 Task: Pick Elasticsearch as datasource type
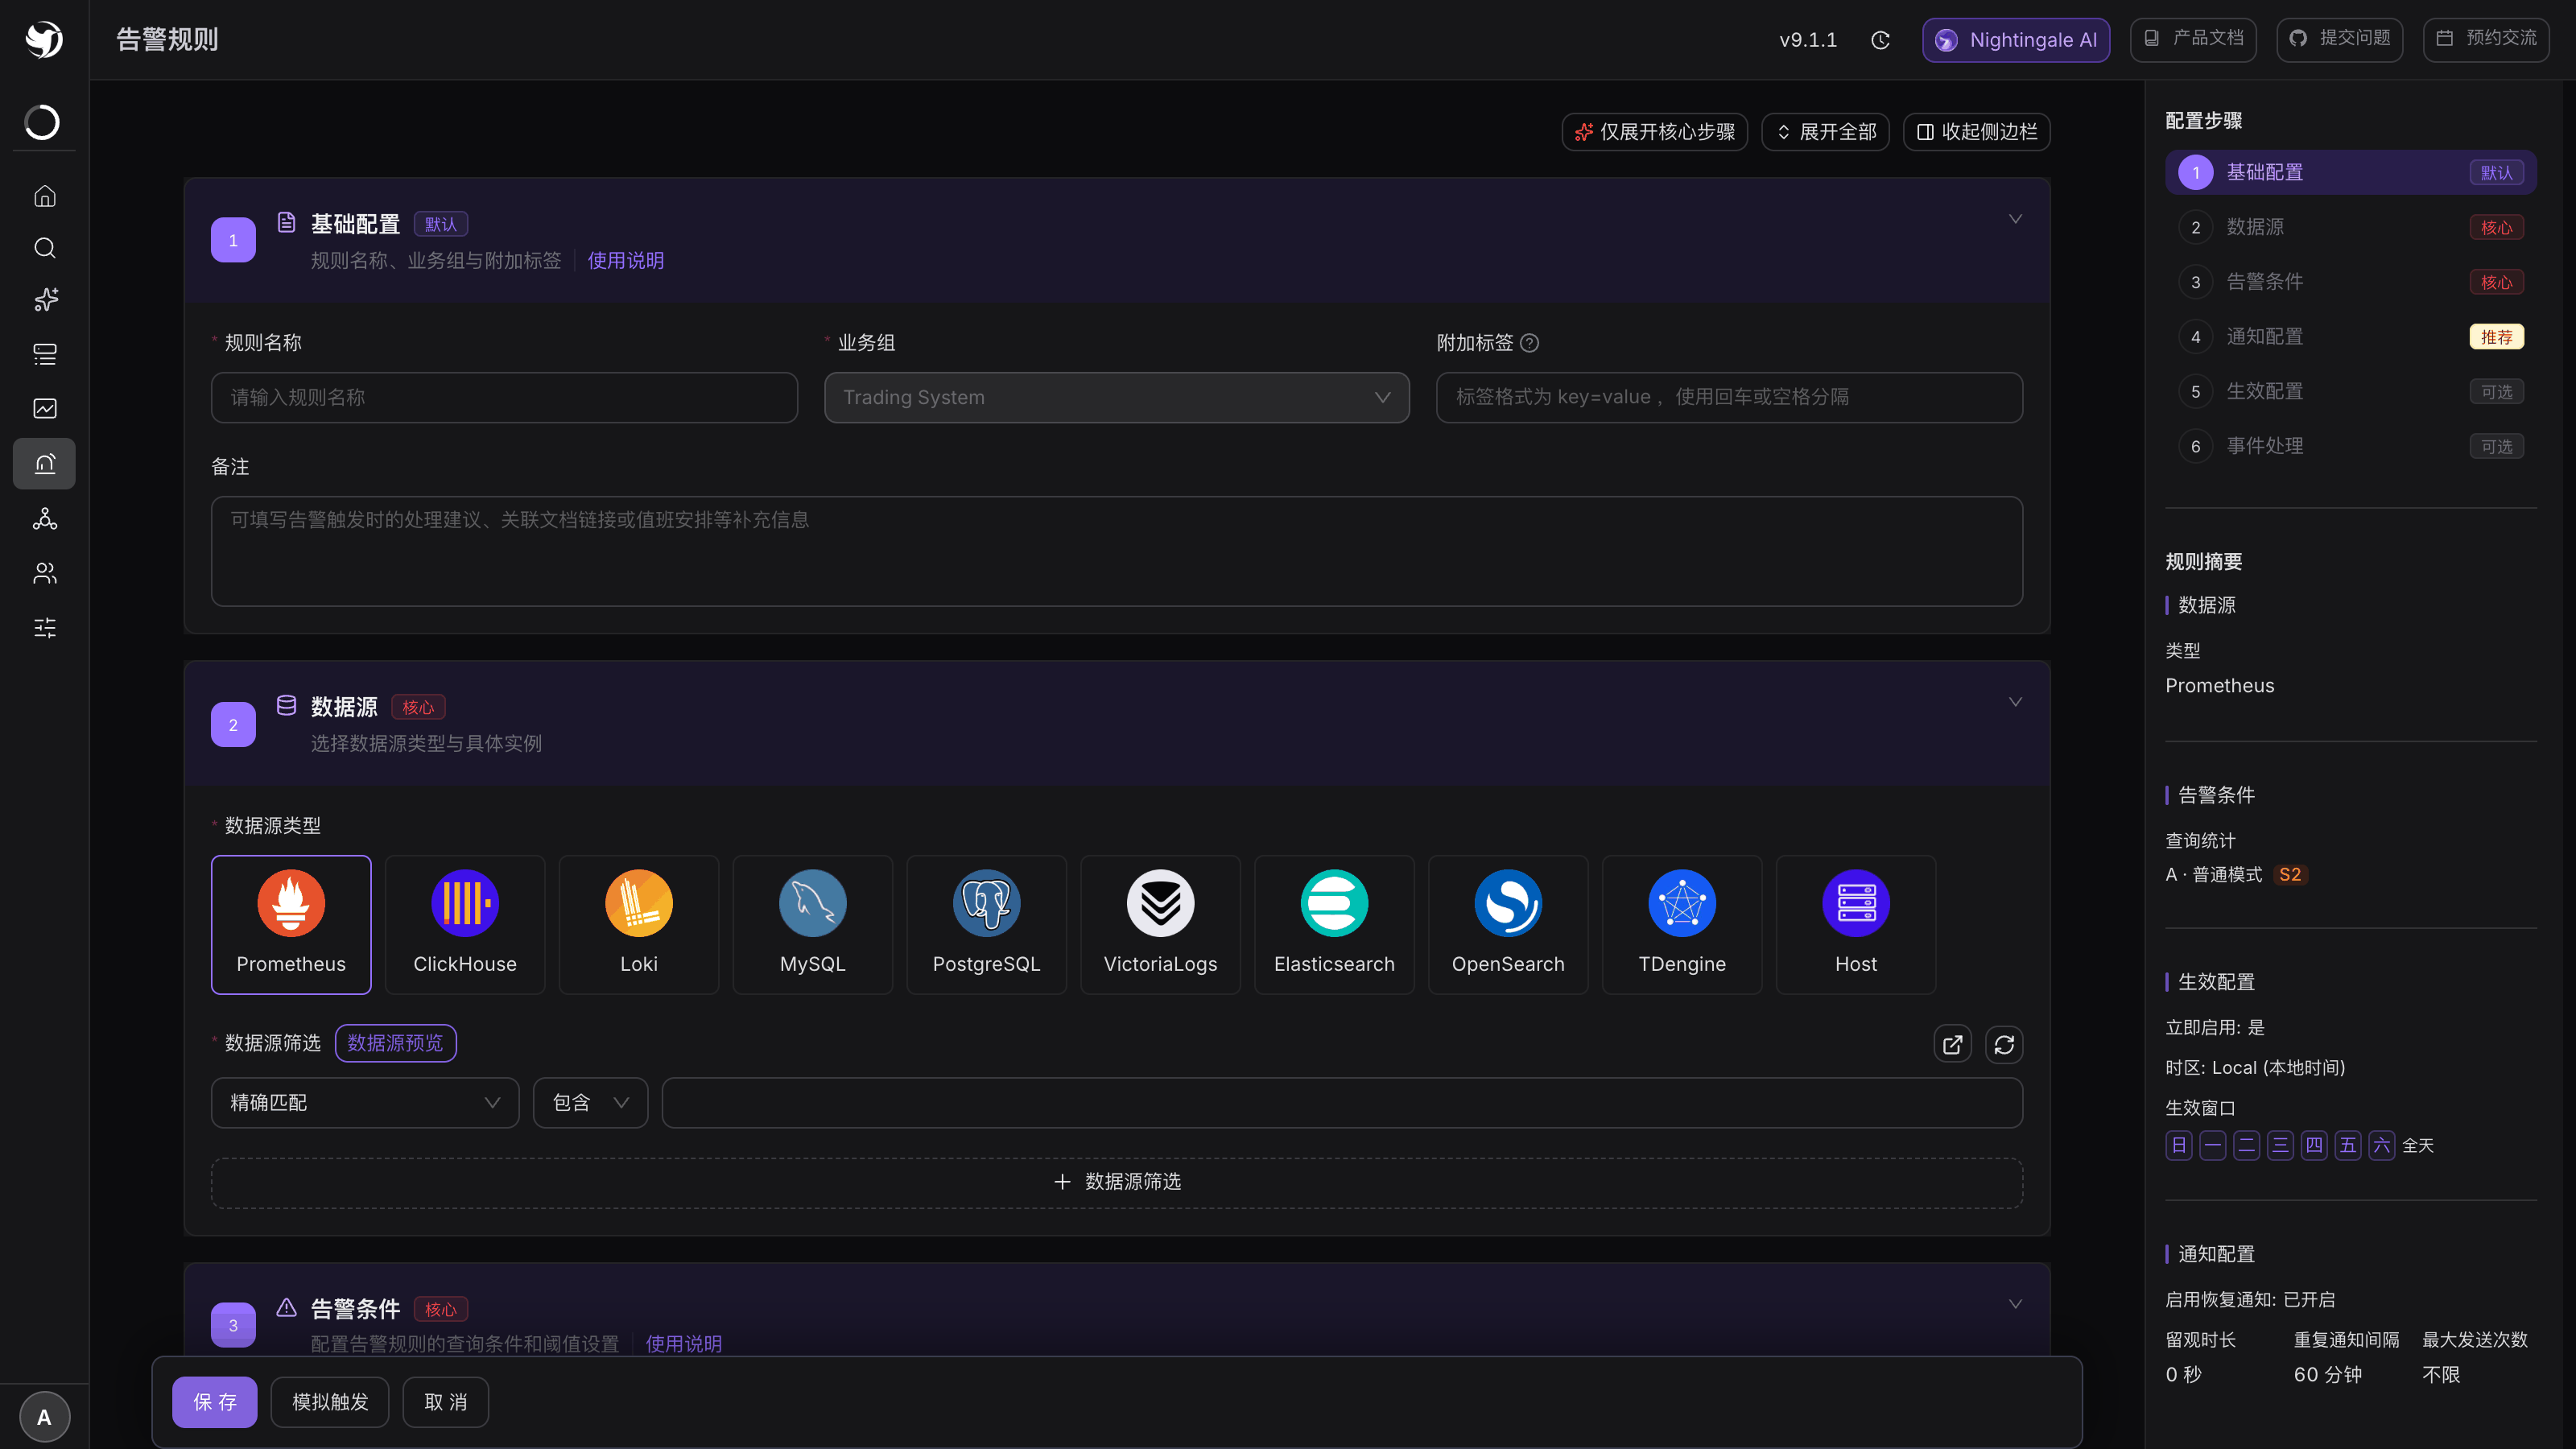click(1334, 924)
